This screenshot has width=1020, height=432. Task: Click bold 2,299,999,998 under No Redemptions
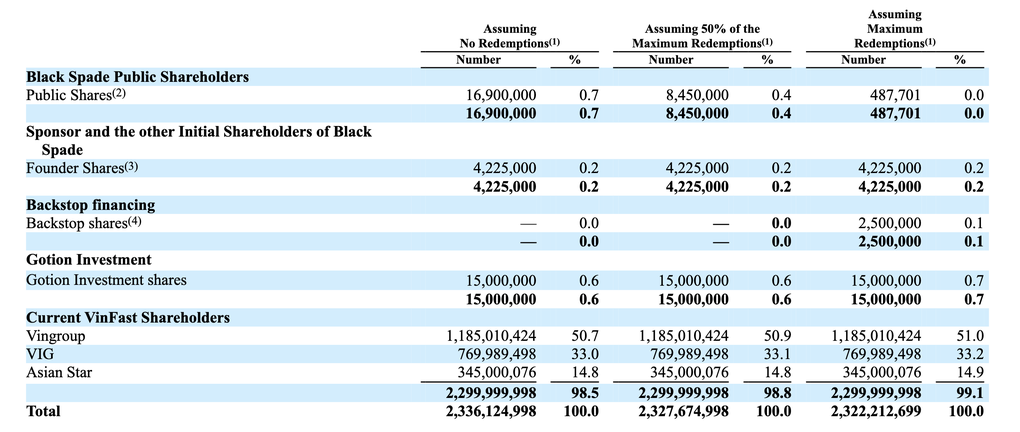click(x=491, y=393)
